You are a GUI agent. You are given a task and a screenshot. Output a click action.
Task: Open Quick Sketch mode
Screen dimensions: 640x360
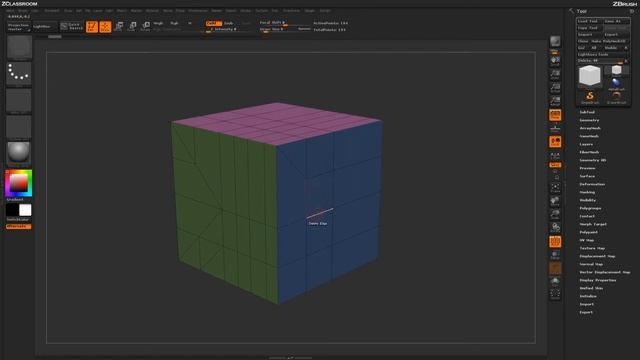(x=72, y=27)
